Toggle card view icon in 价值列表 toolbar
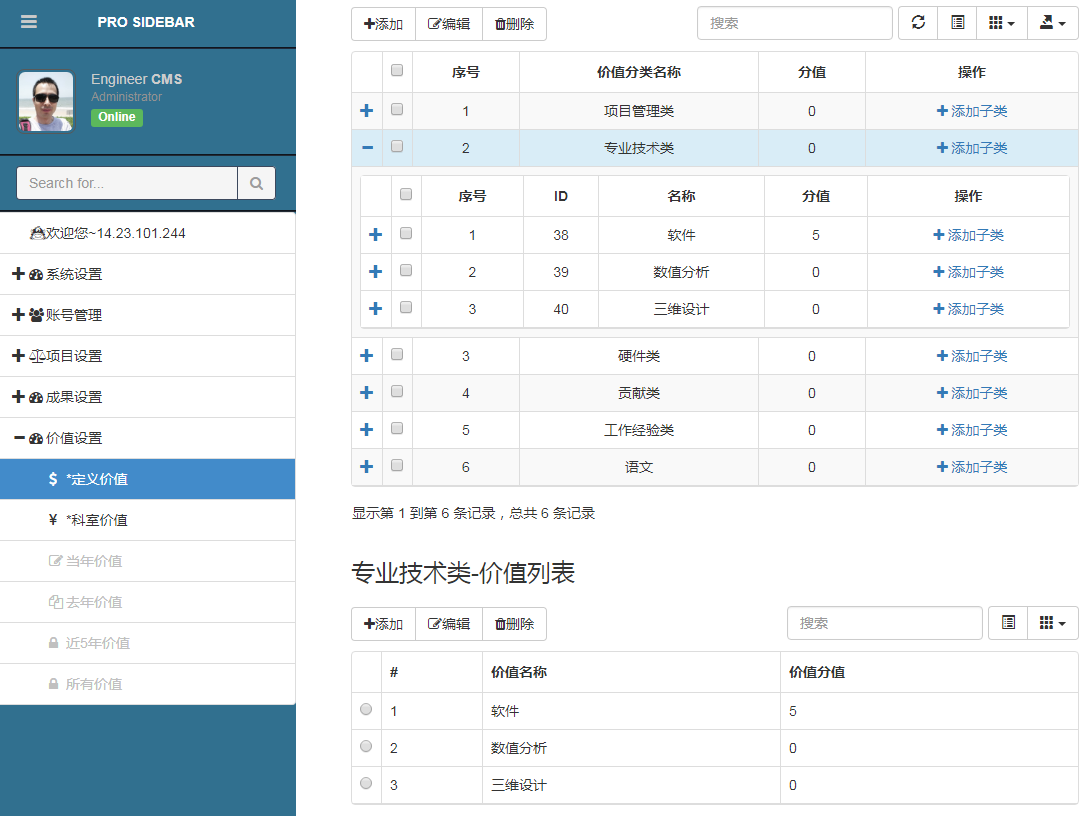This screenshot has width=1086, height=816. coord(1008,623)
